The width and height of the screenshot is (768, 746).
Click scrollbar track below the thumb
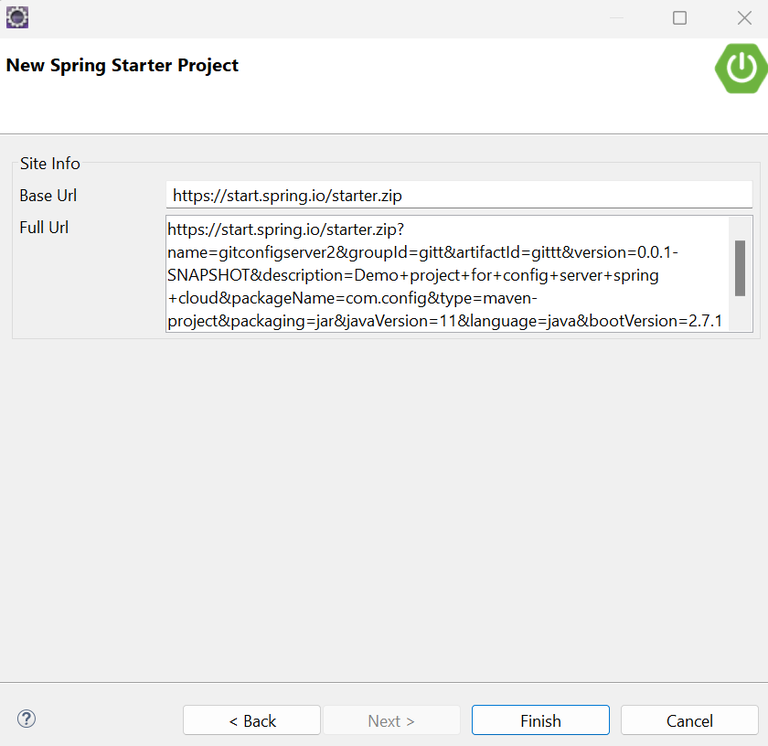point(740,313)
